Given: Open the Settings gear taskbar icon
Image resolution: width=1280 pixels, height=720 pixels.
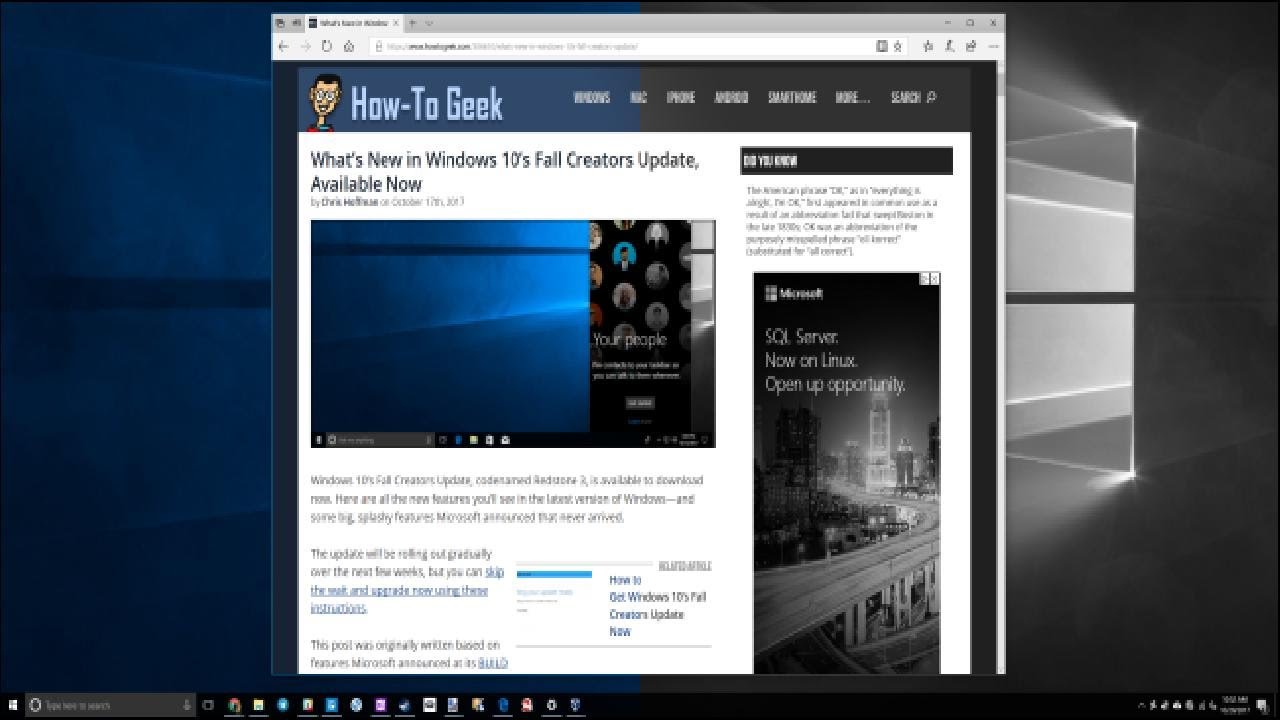Looking at the screenshot, I should (551, 705).
